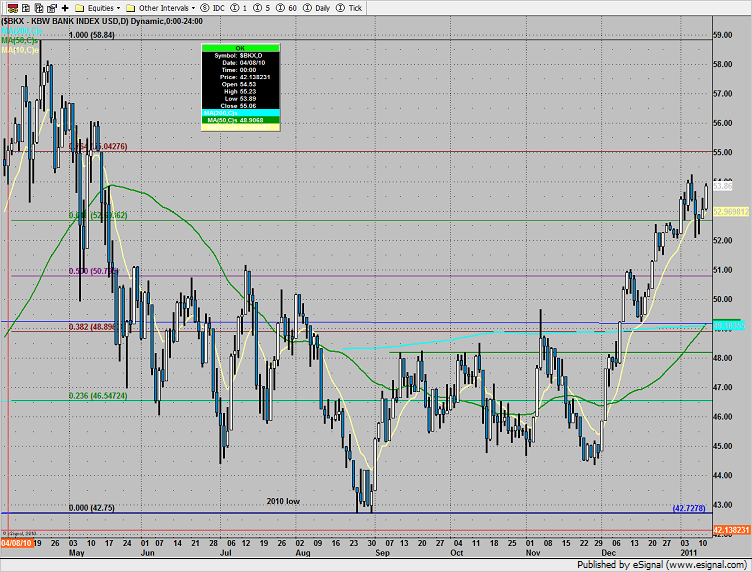The width and height of the screenshot is (752, 572).
Task: Click the High 55.23 row in data window
Action: click(x=240, y=92)
